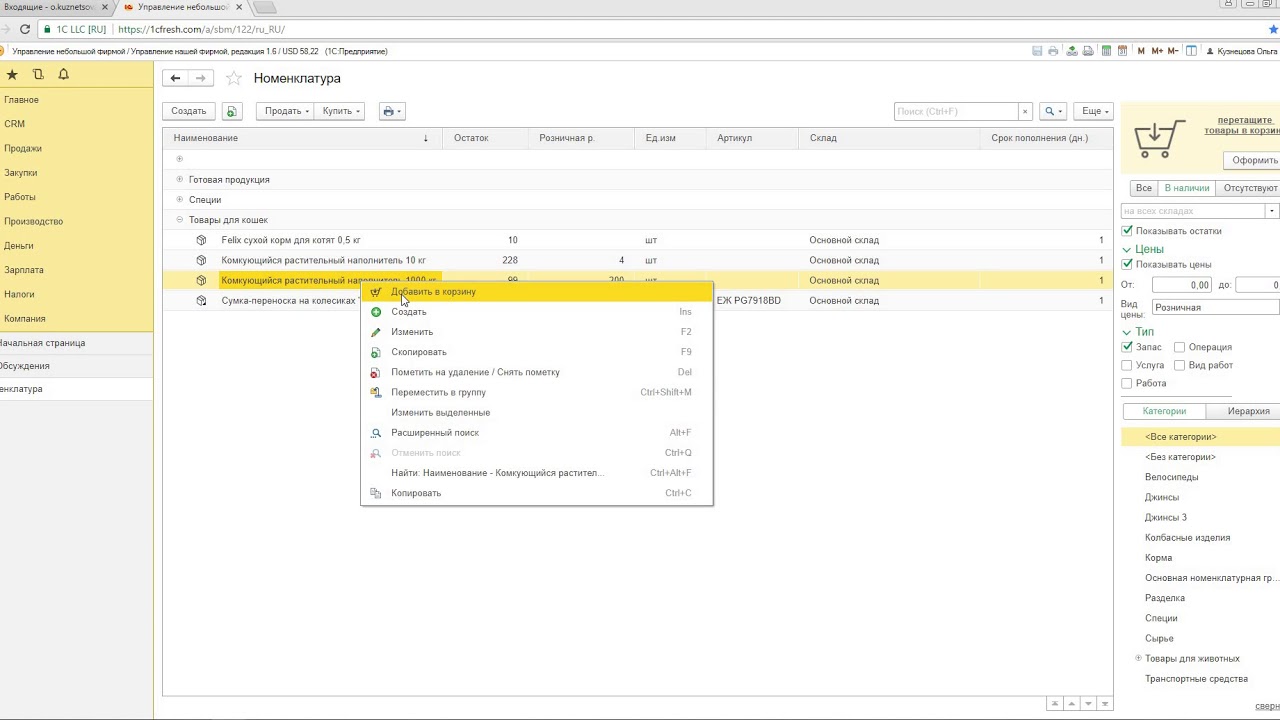Viewport: 1280px width, 720px height.
Task: Toggle the Показывать цены checkbox
Action: (x=1128, y=264)
